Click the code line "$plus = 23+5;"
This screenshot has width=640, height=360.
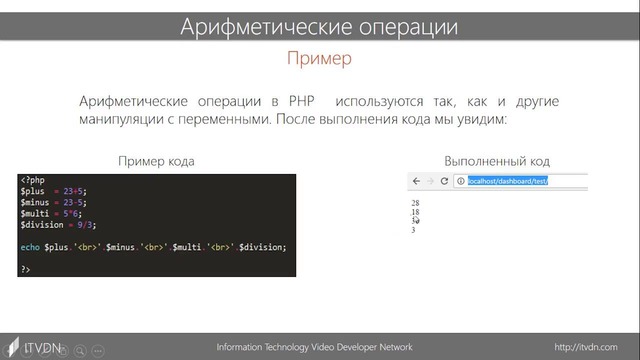pyautogui.click(x=53, y=191)
